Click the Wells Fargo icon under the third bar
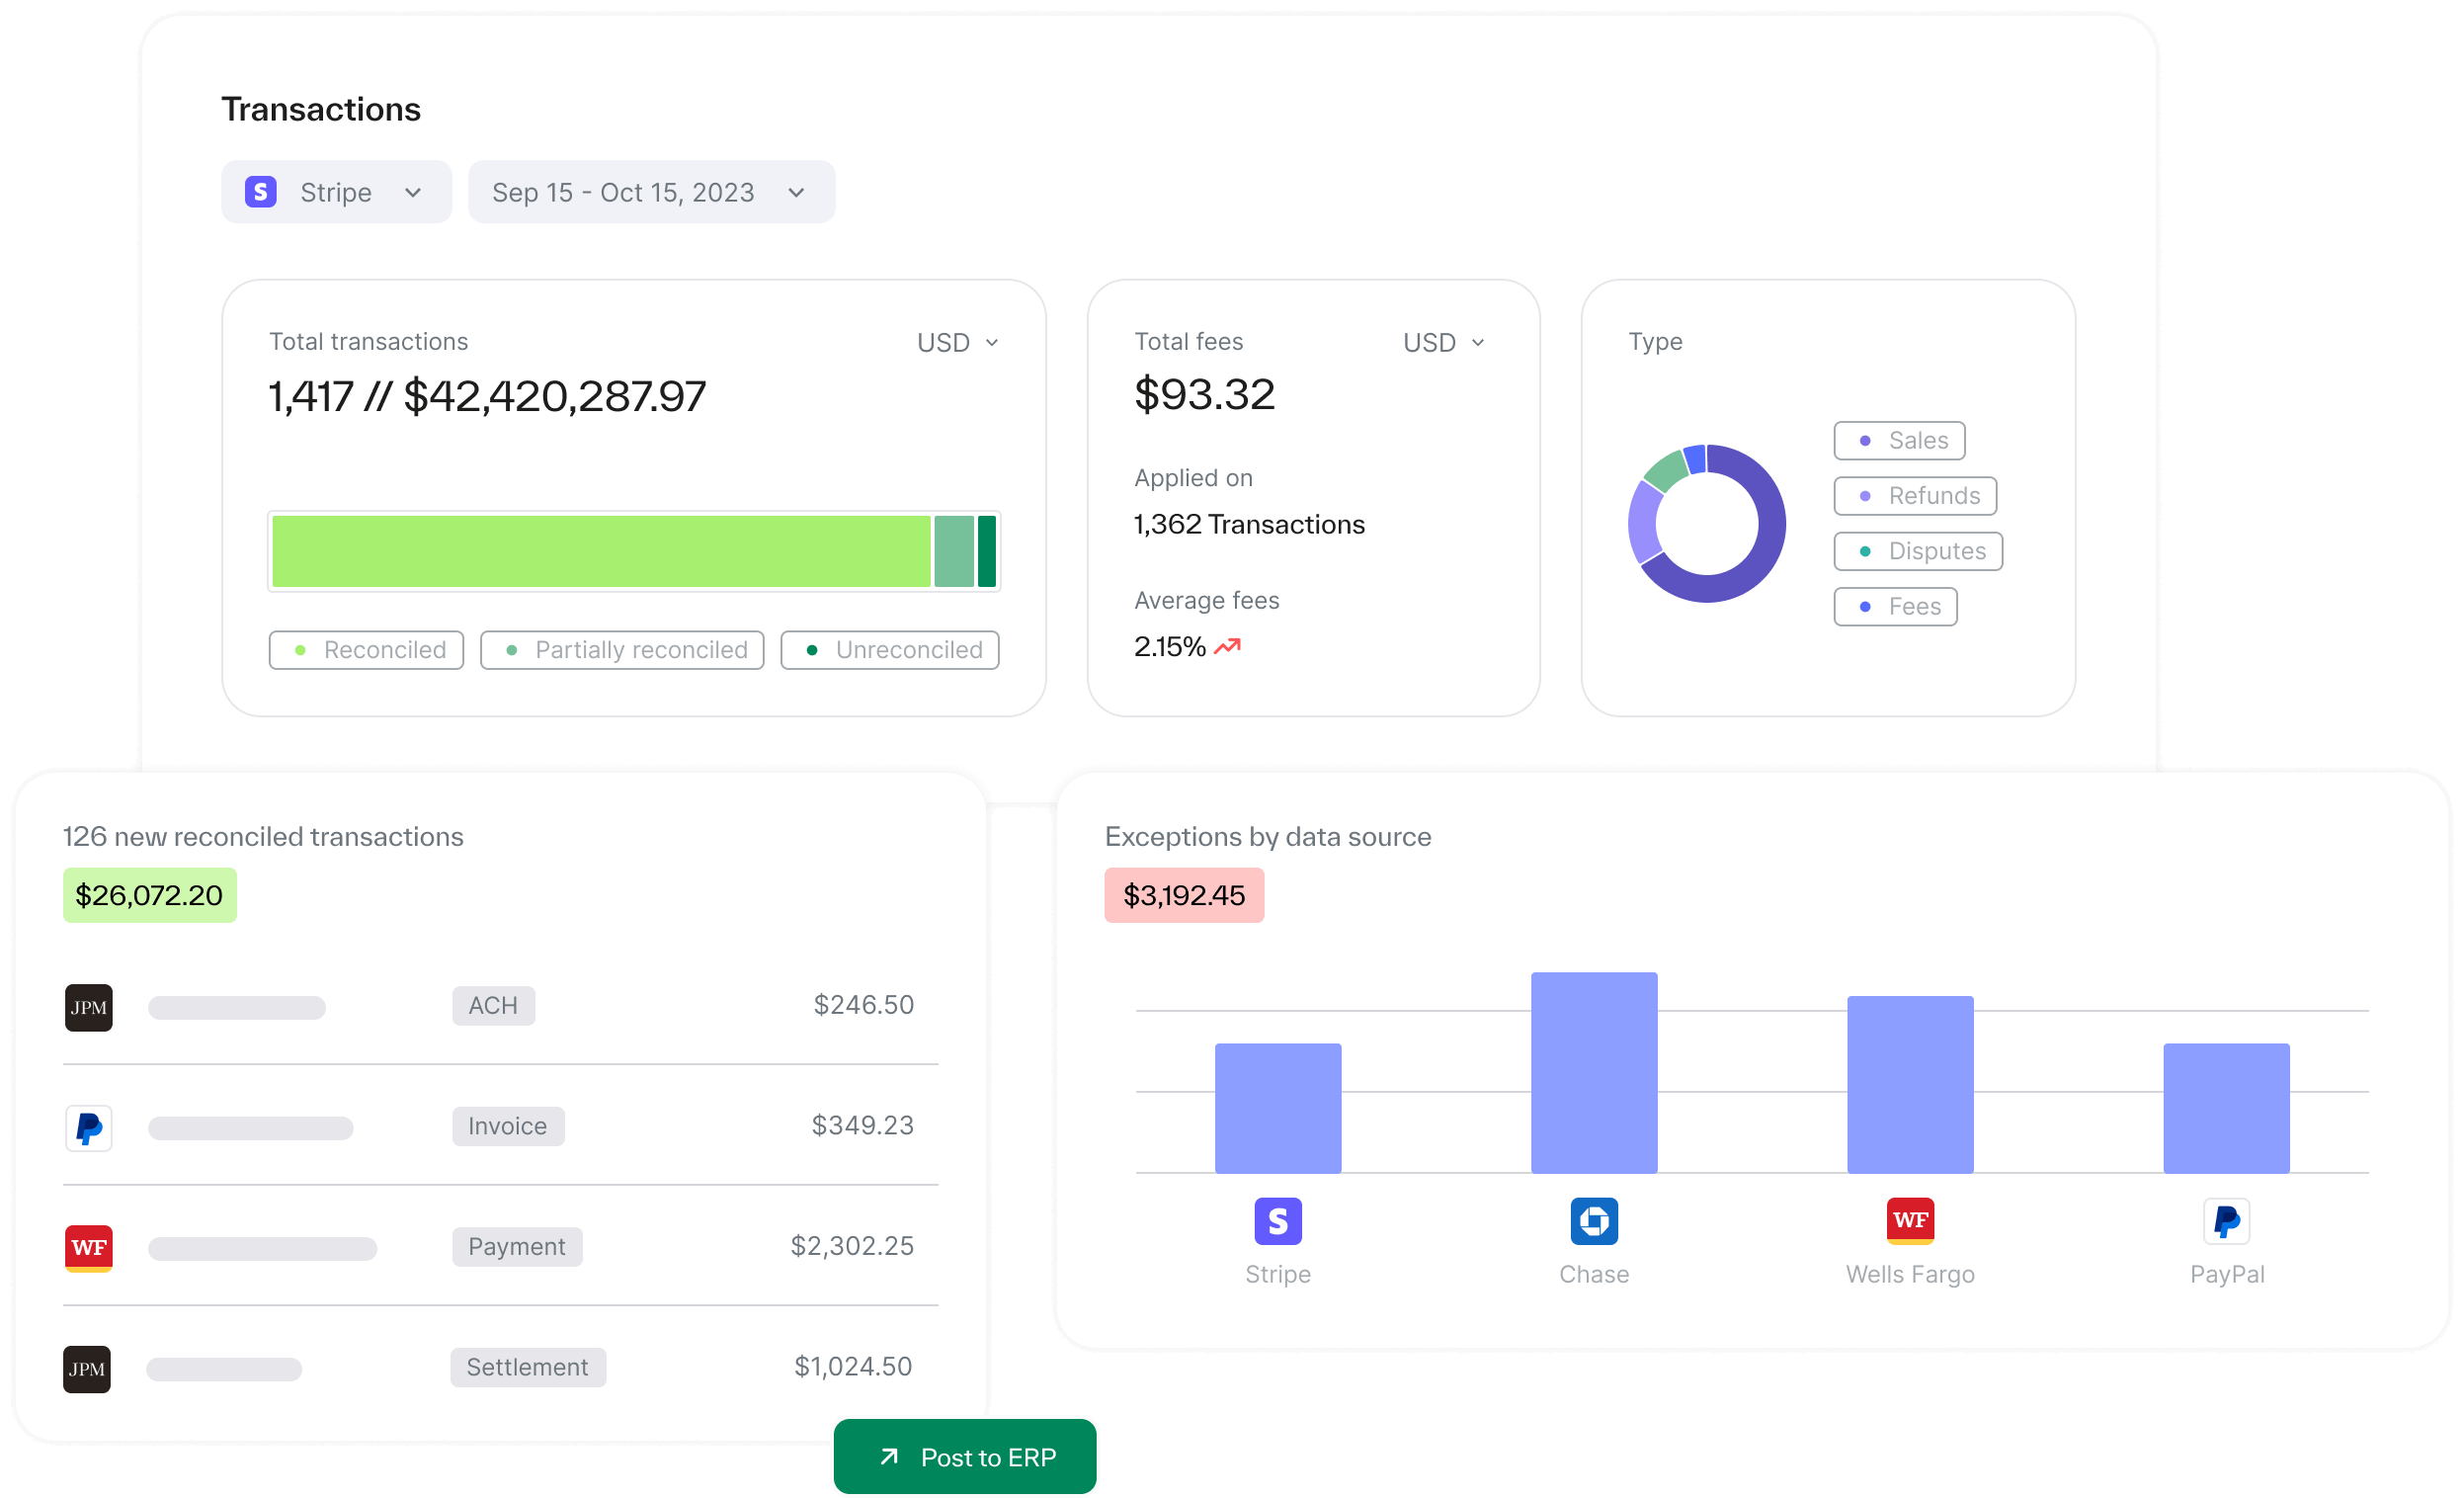The height and width of the screenshot is (1498, 2464). 1910,1221
